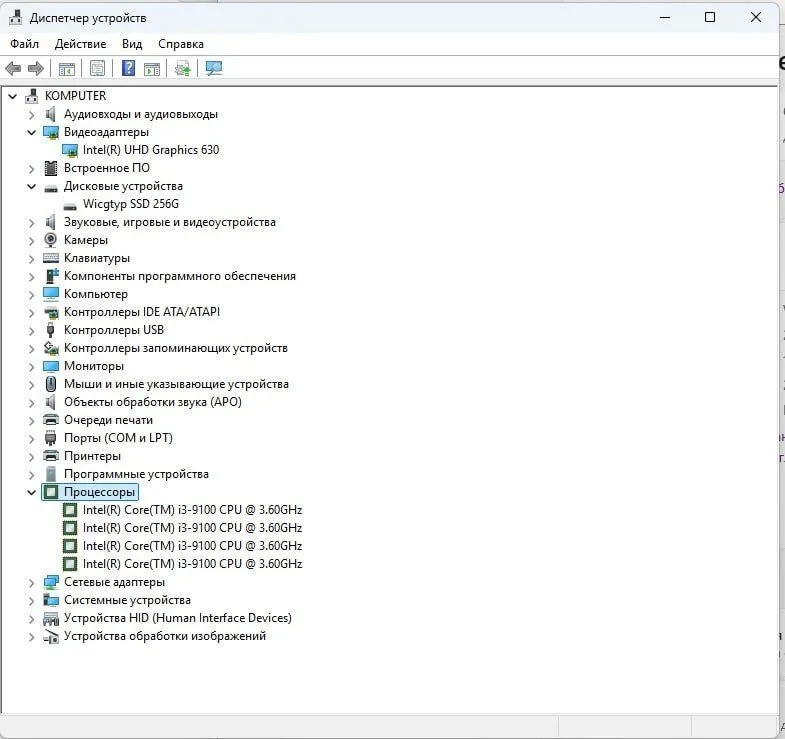Minimize the Device Manager window
The height and width of the screenshot is (739, 785).
665,18
